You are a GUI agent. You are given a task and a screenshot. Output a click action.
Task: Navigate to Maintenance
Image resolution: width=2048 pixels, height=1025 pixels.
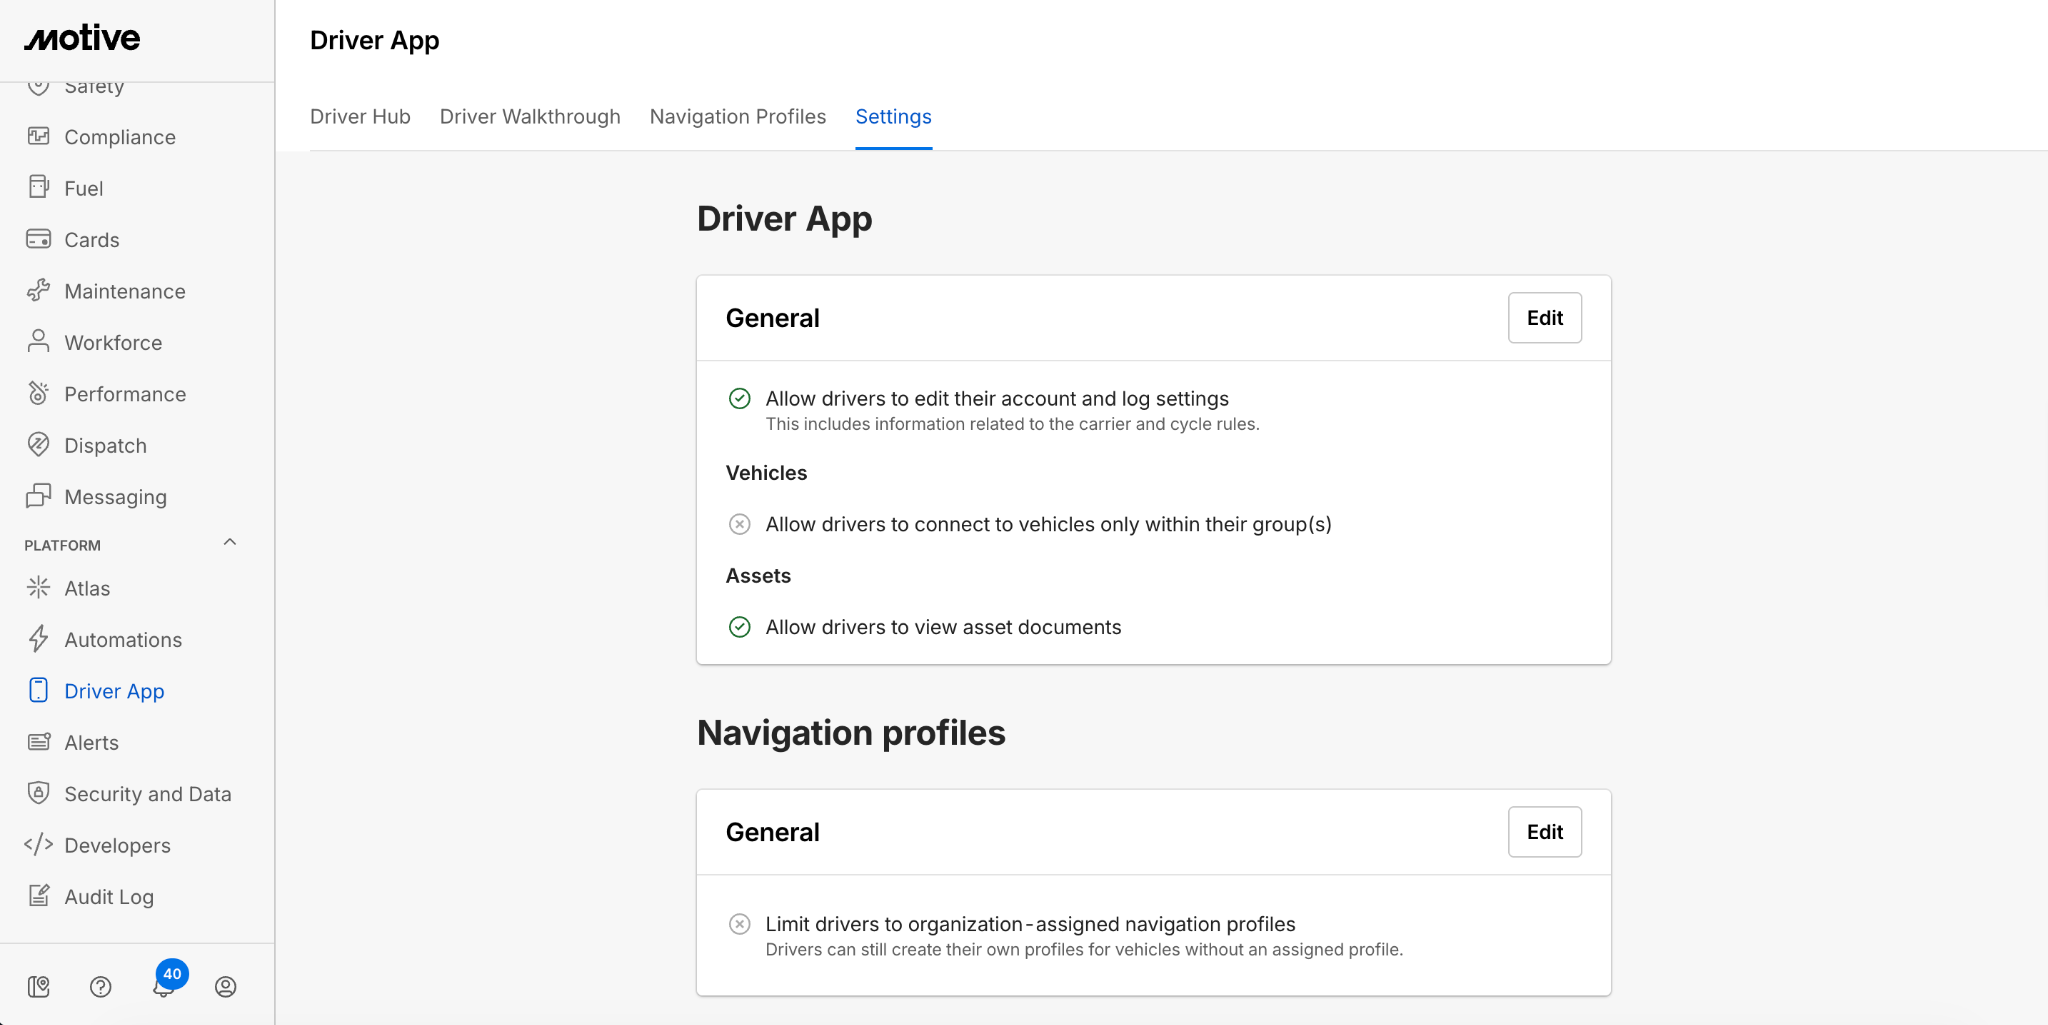[125, 291]
